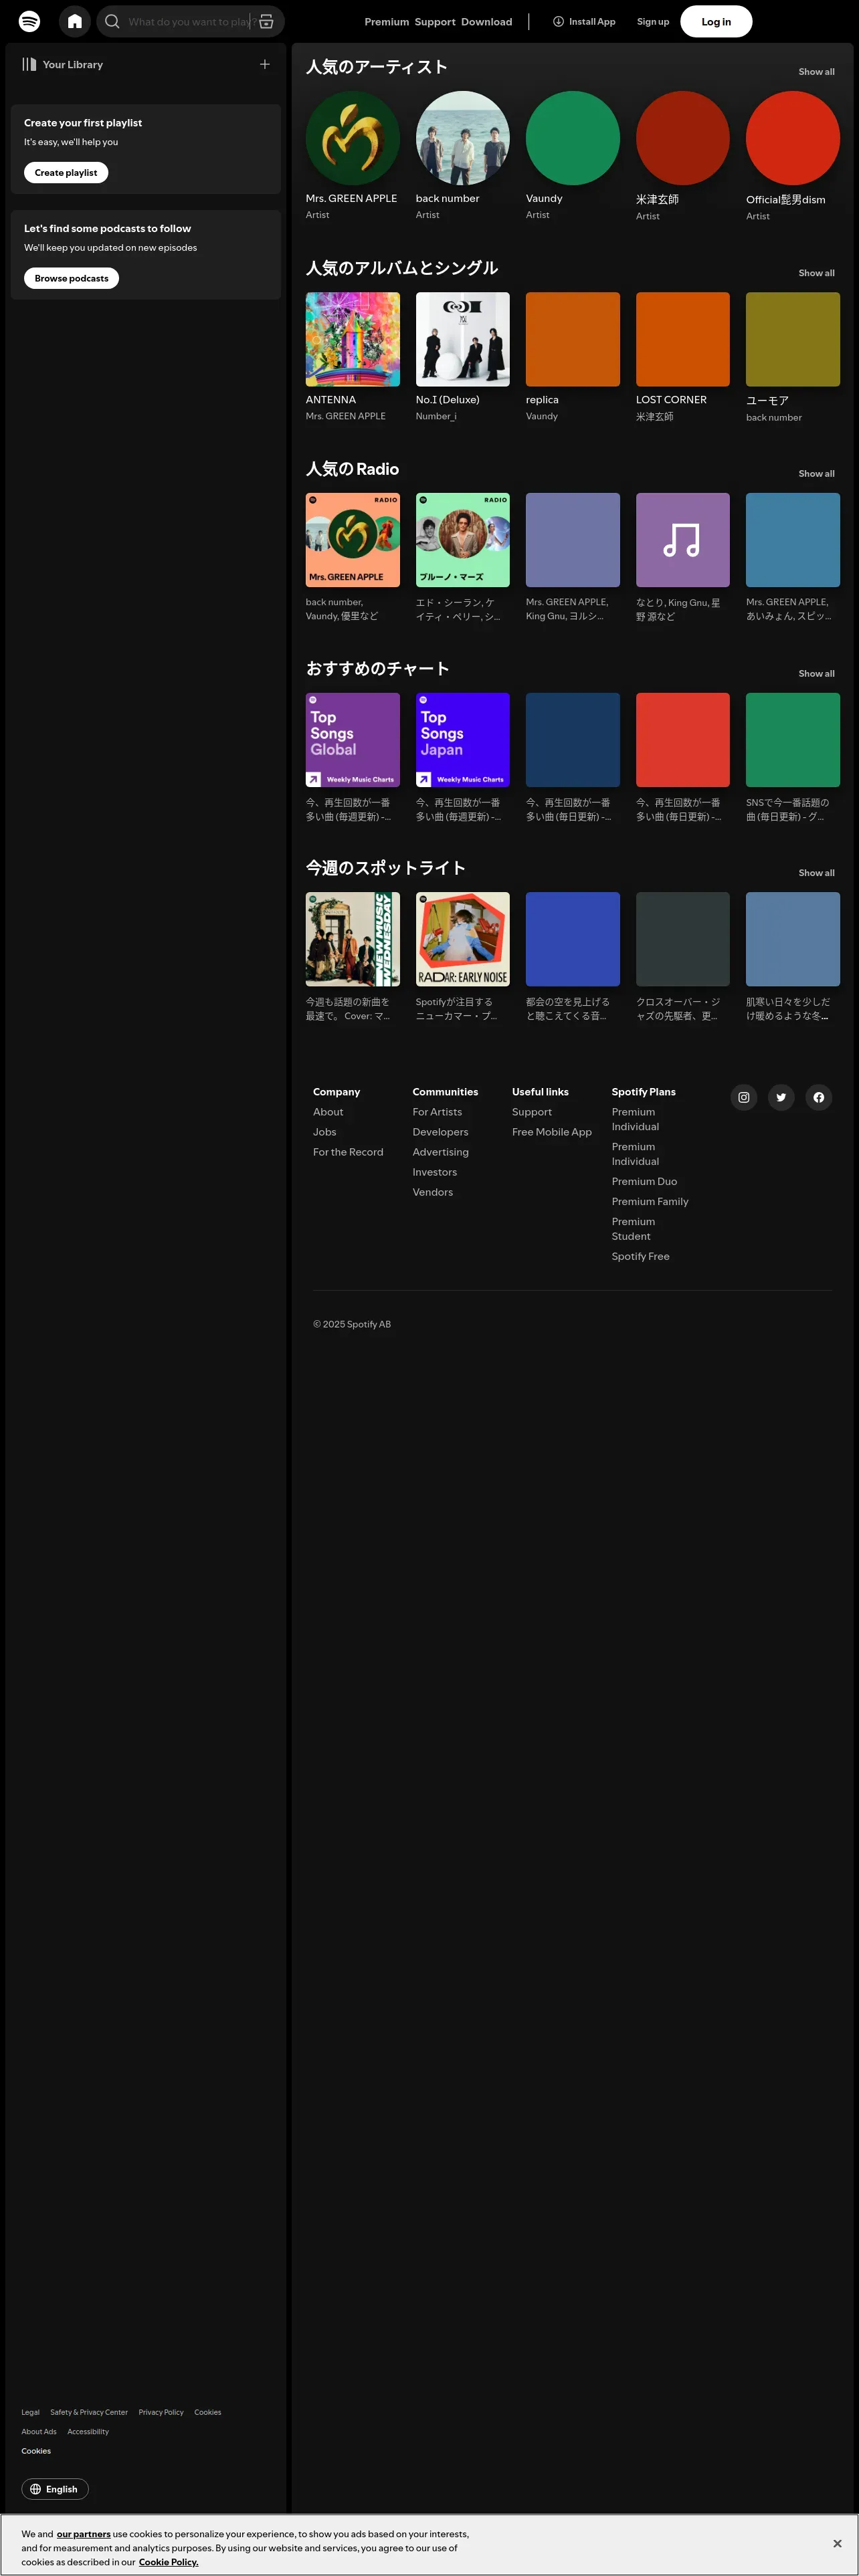Open the No.I (Deluxe) album
859x2576 pixels.
click(x=463, y=358)
